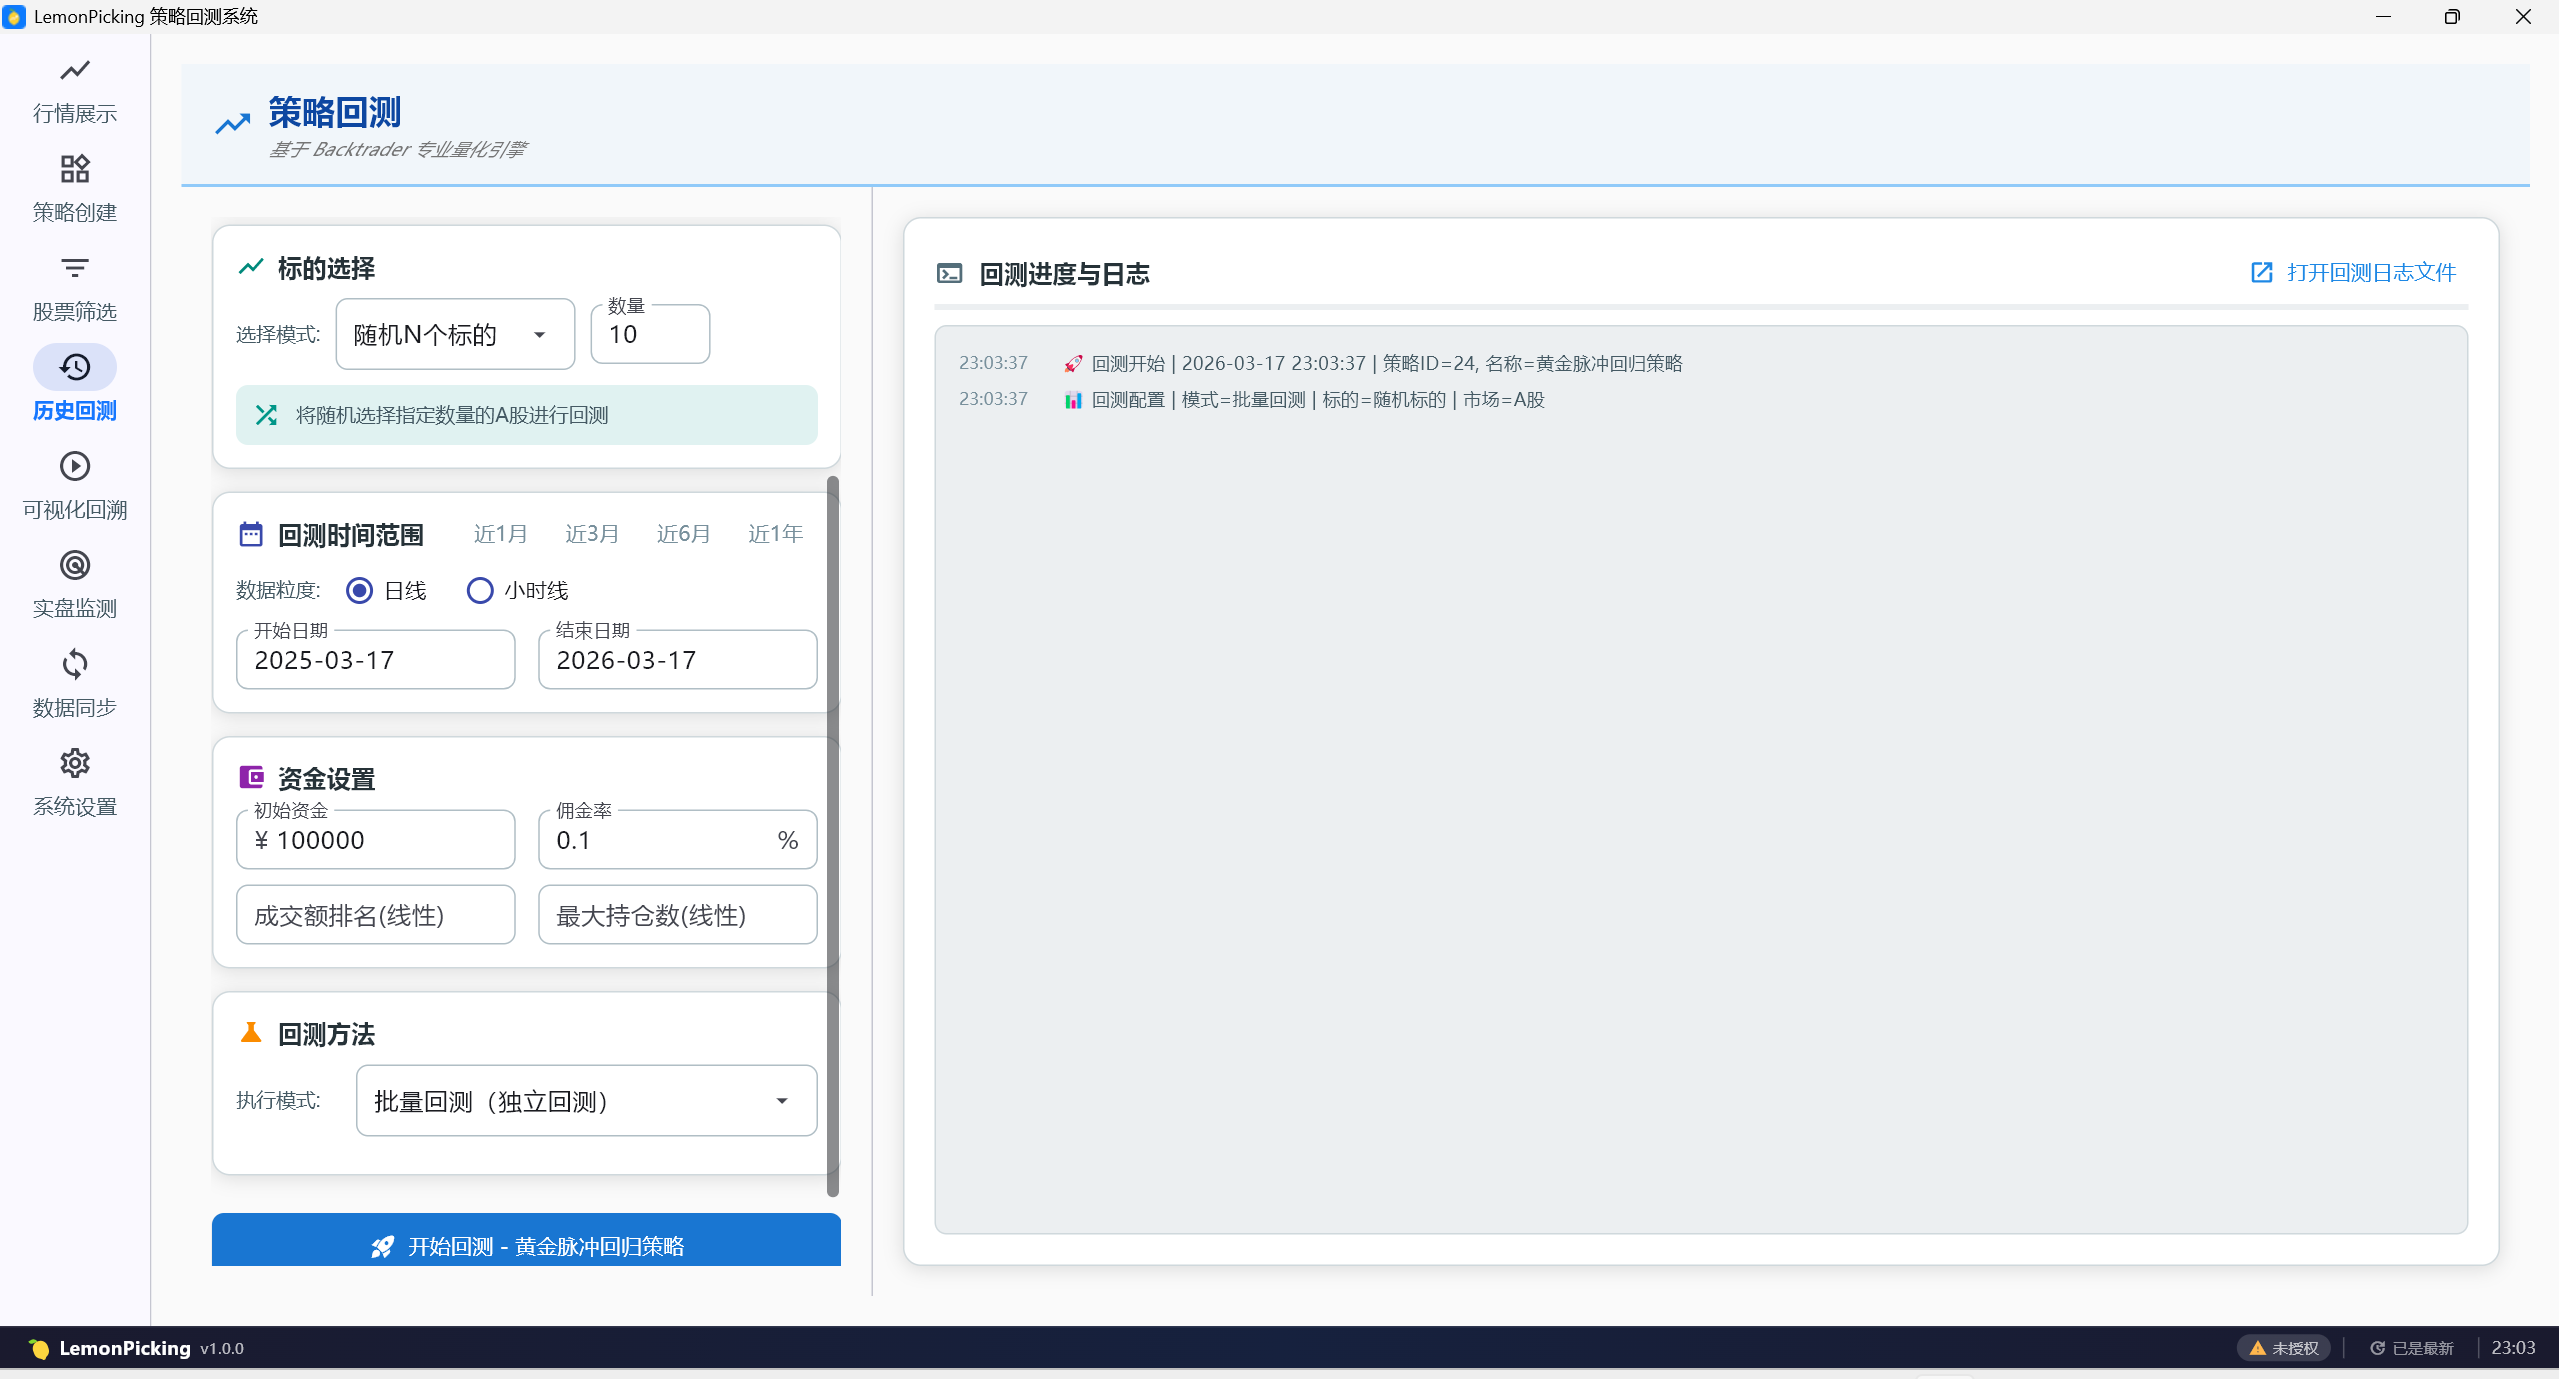
Task: Open the 股票筛选 stock filter icon
Action: click(x=75, y=268)
